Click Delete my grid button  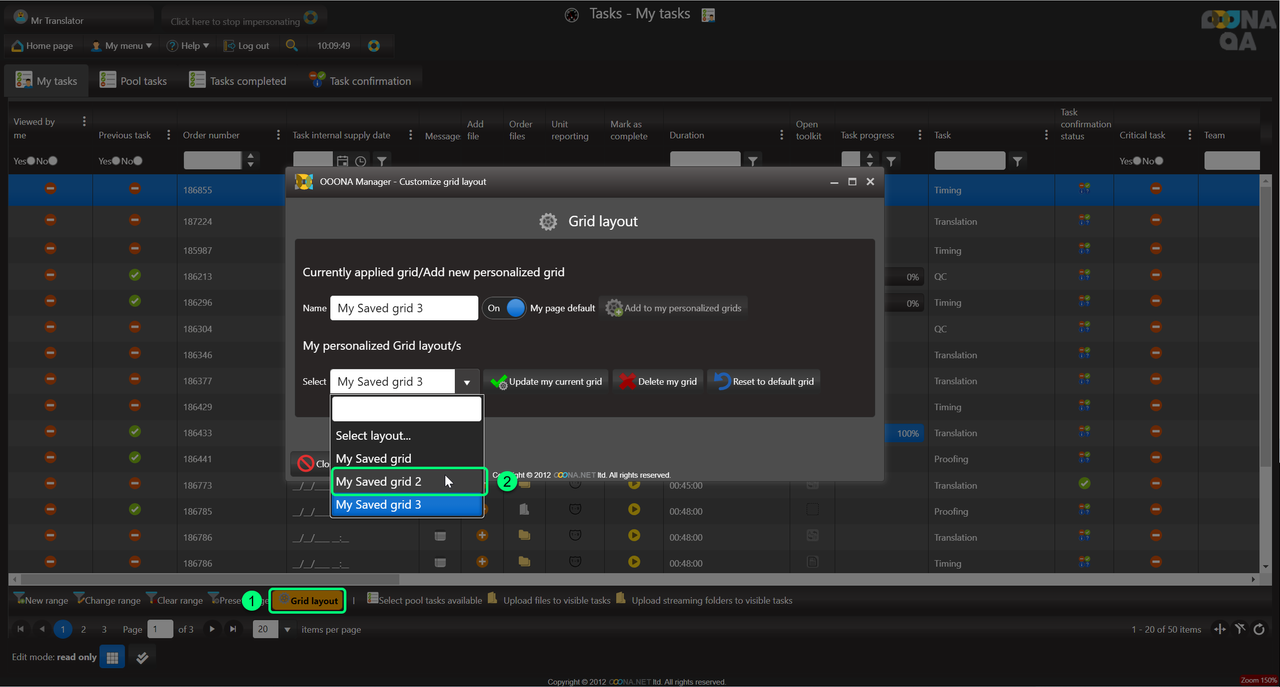657,382
